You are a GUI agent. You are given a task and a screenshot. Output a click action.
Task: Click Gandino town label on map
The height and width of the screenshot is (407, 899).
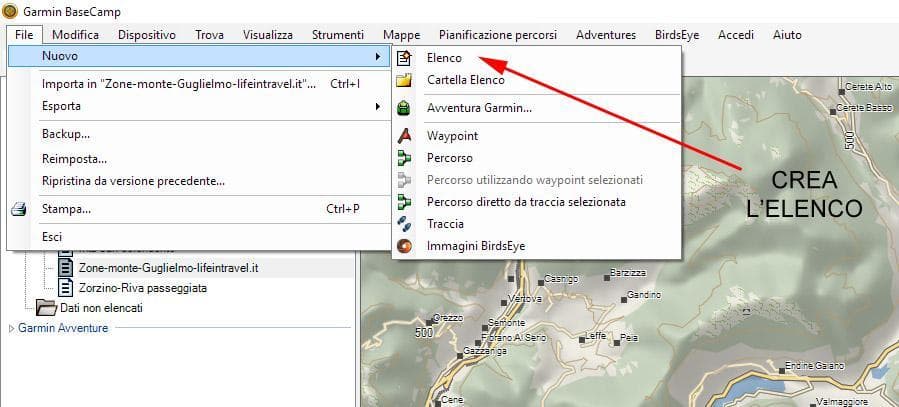pyautogui.click(x=644, y=295)
